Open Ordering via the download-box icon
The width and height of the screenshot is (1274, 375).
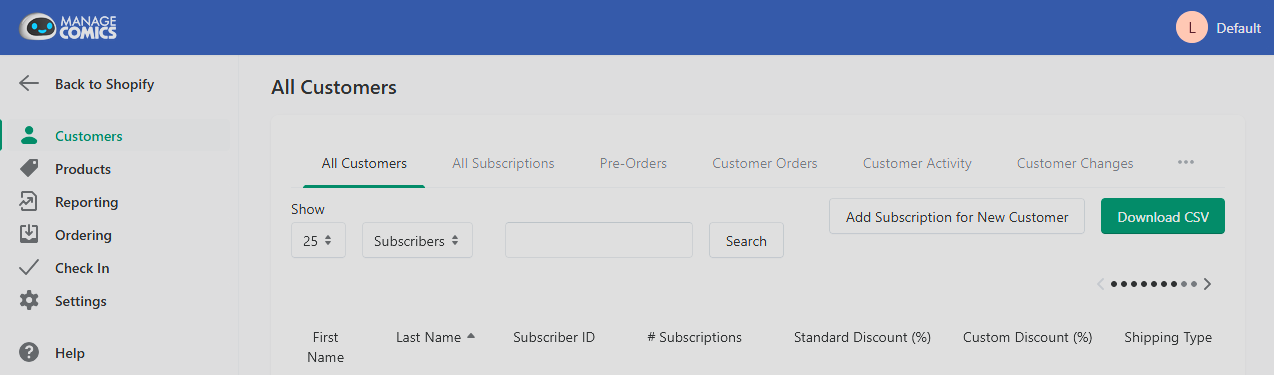(x=29, y=235)
